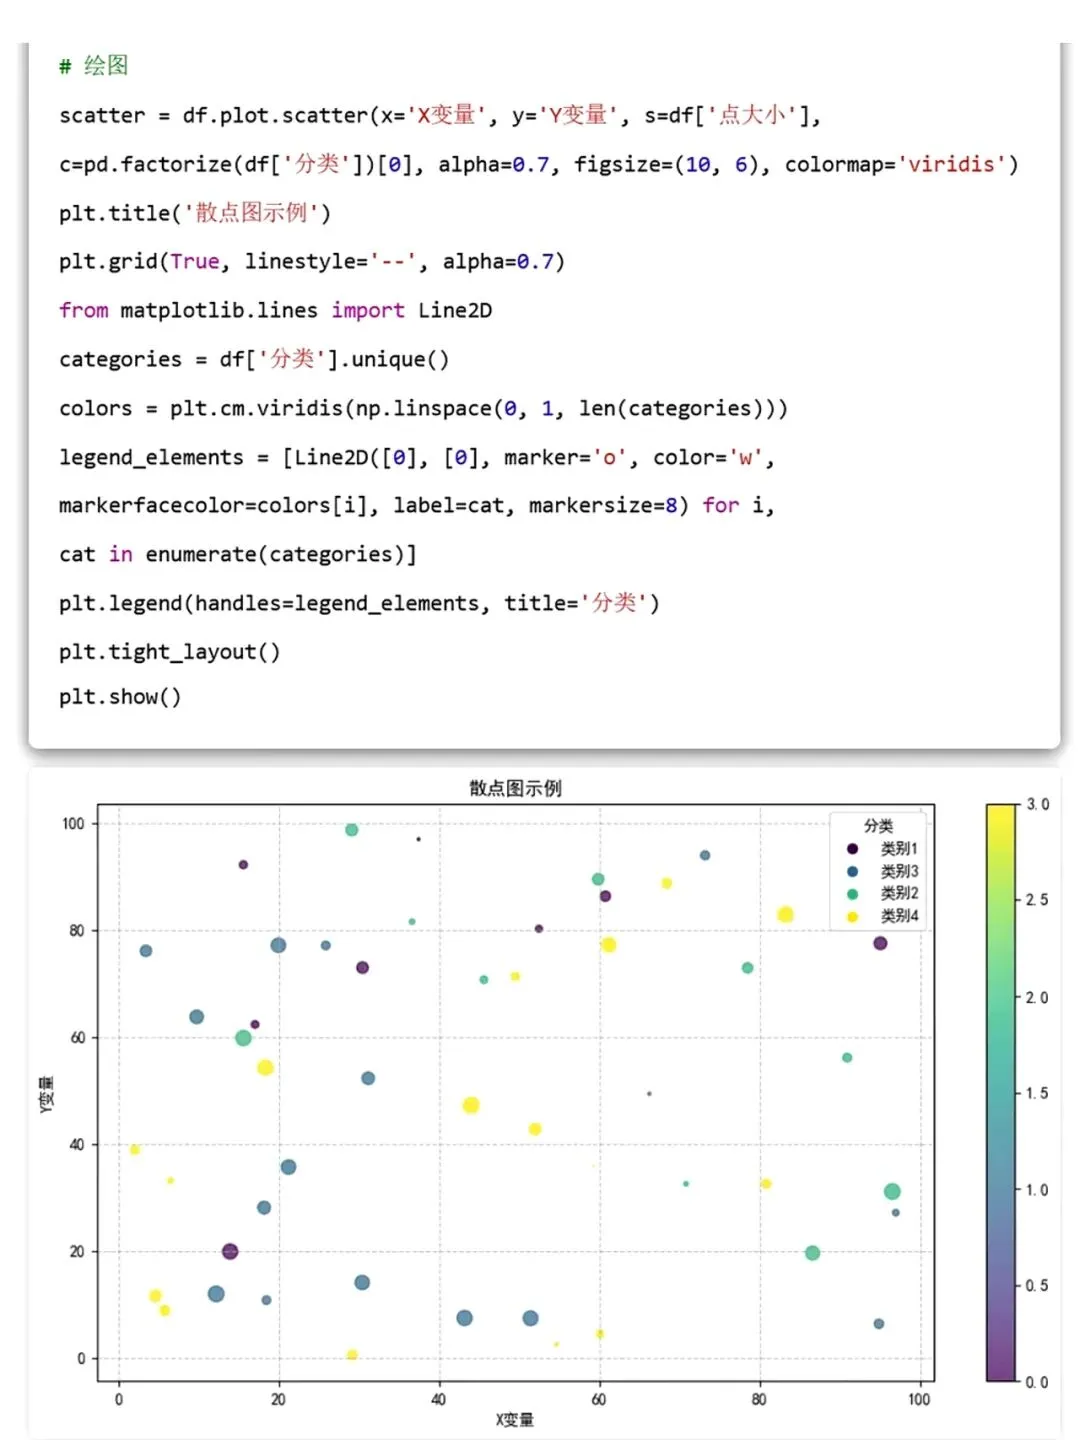Click the yellow 类别4 legend marker
The height and width of the screenshot is (1440, 1080).
[x=852, y=916]
